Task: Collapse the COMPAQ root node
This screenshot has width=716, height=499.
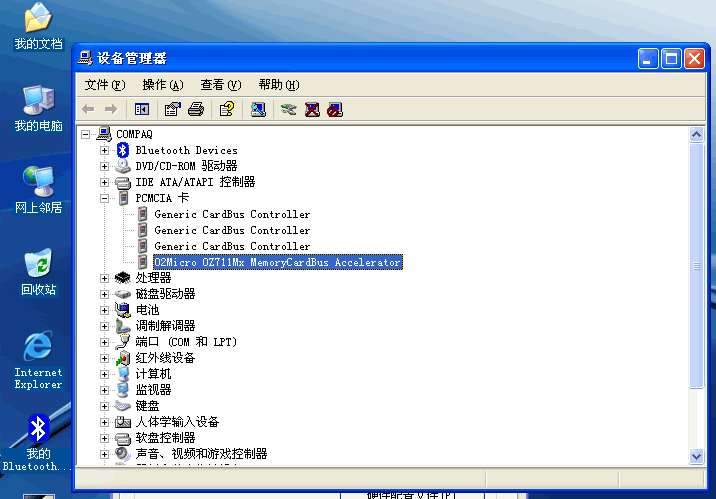Action: click(85, 134)
